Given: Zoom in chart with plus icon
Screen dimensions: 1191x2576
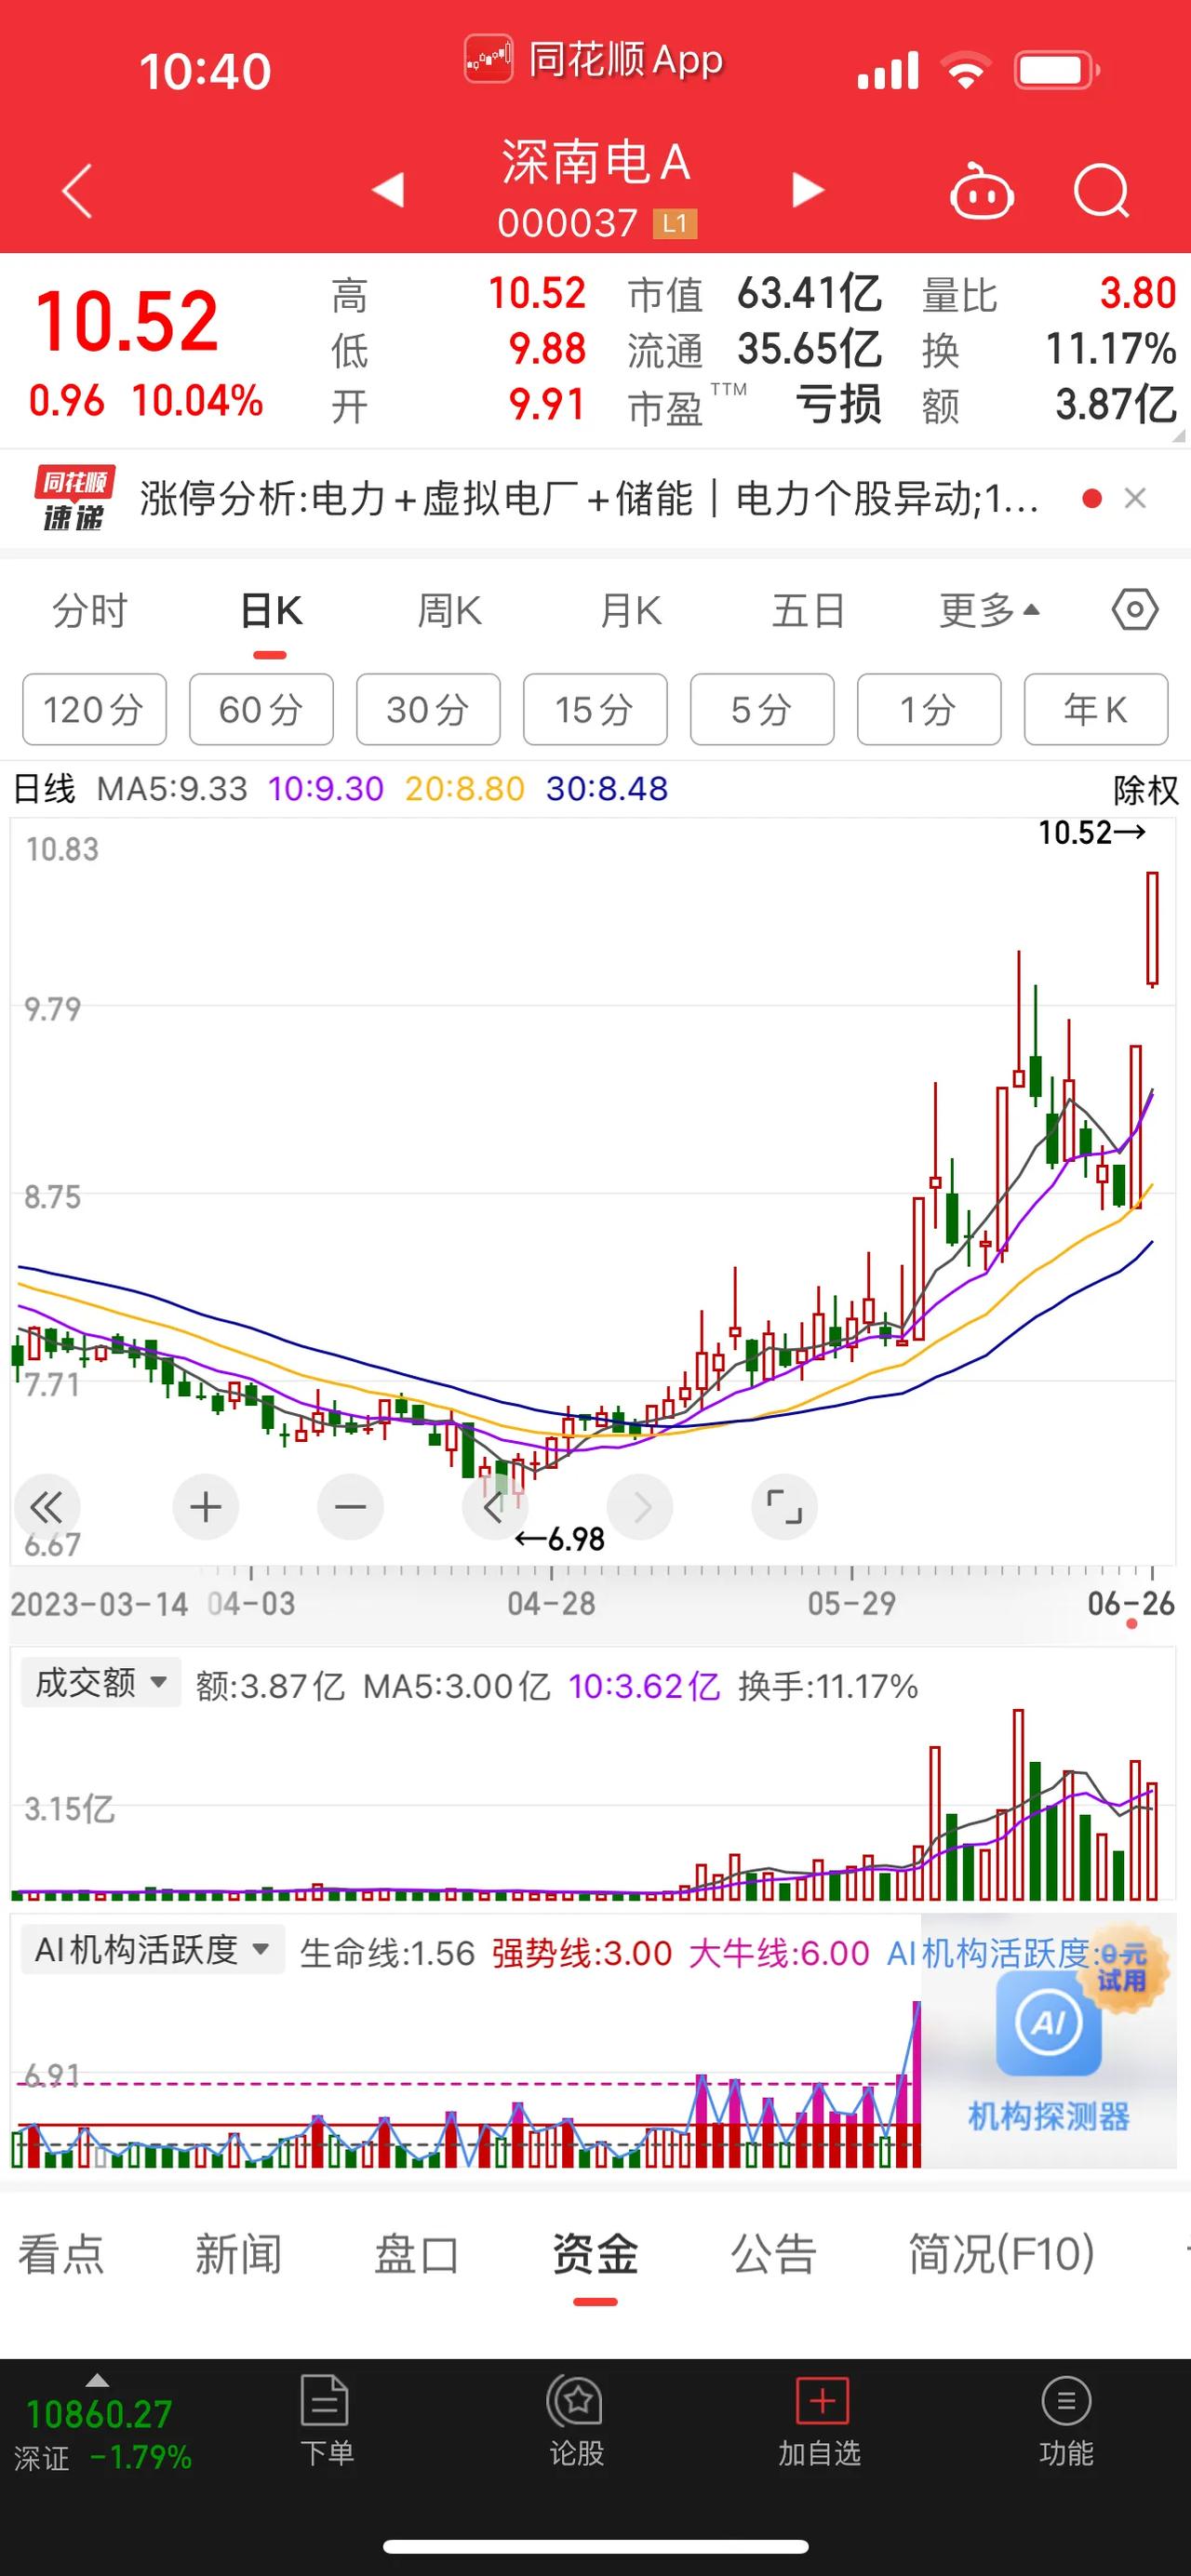Looking at the screenshot, I should click(x=205, y=1507).
